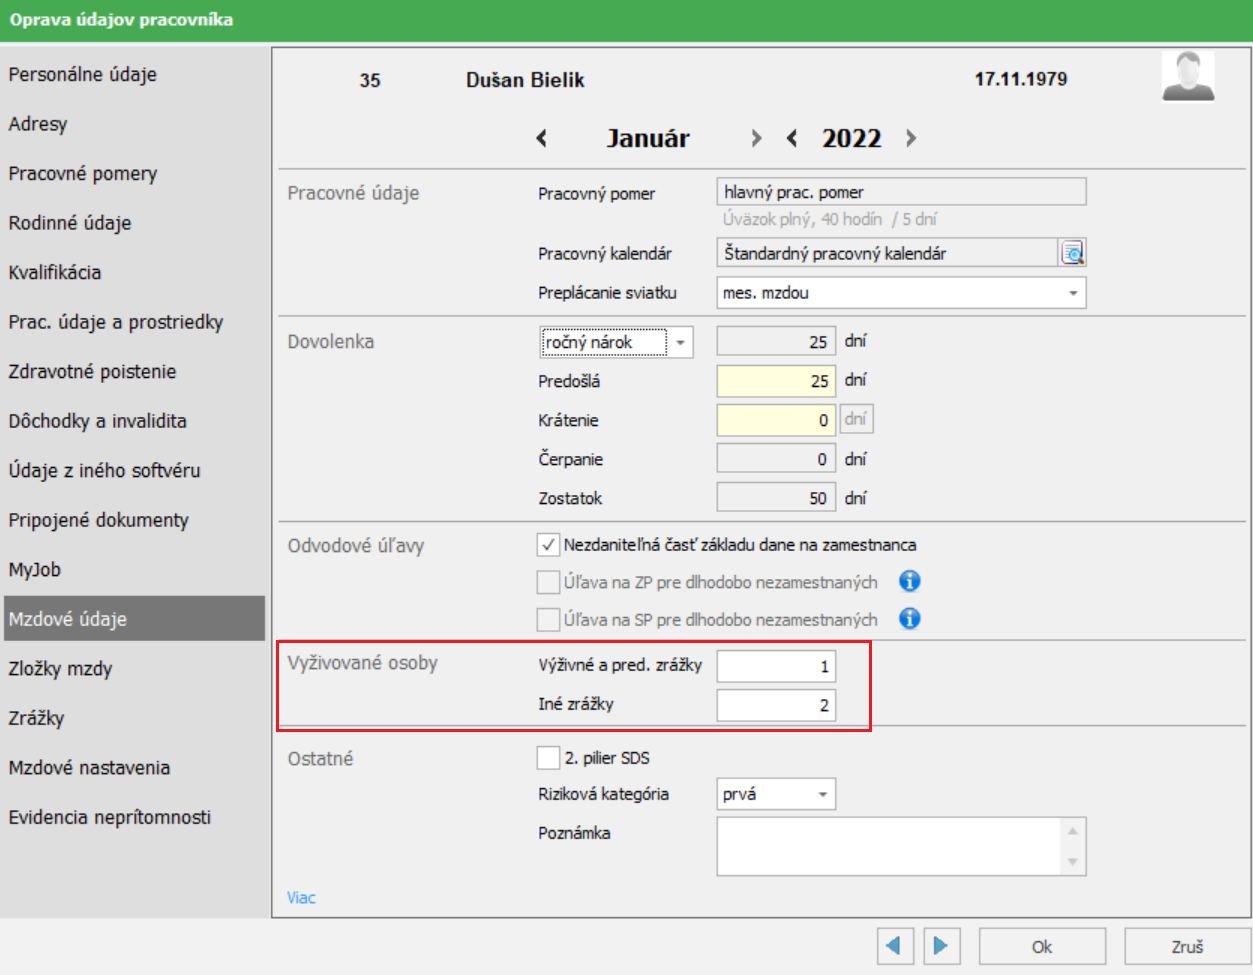
Task: Click Pracovný pomer field
Action: tap(901, 192)
